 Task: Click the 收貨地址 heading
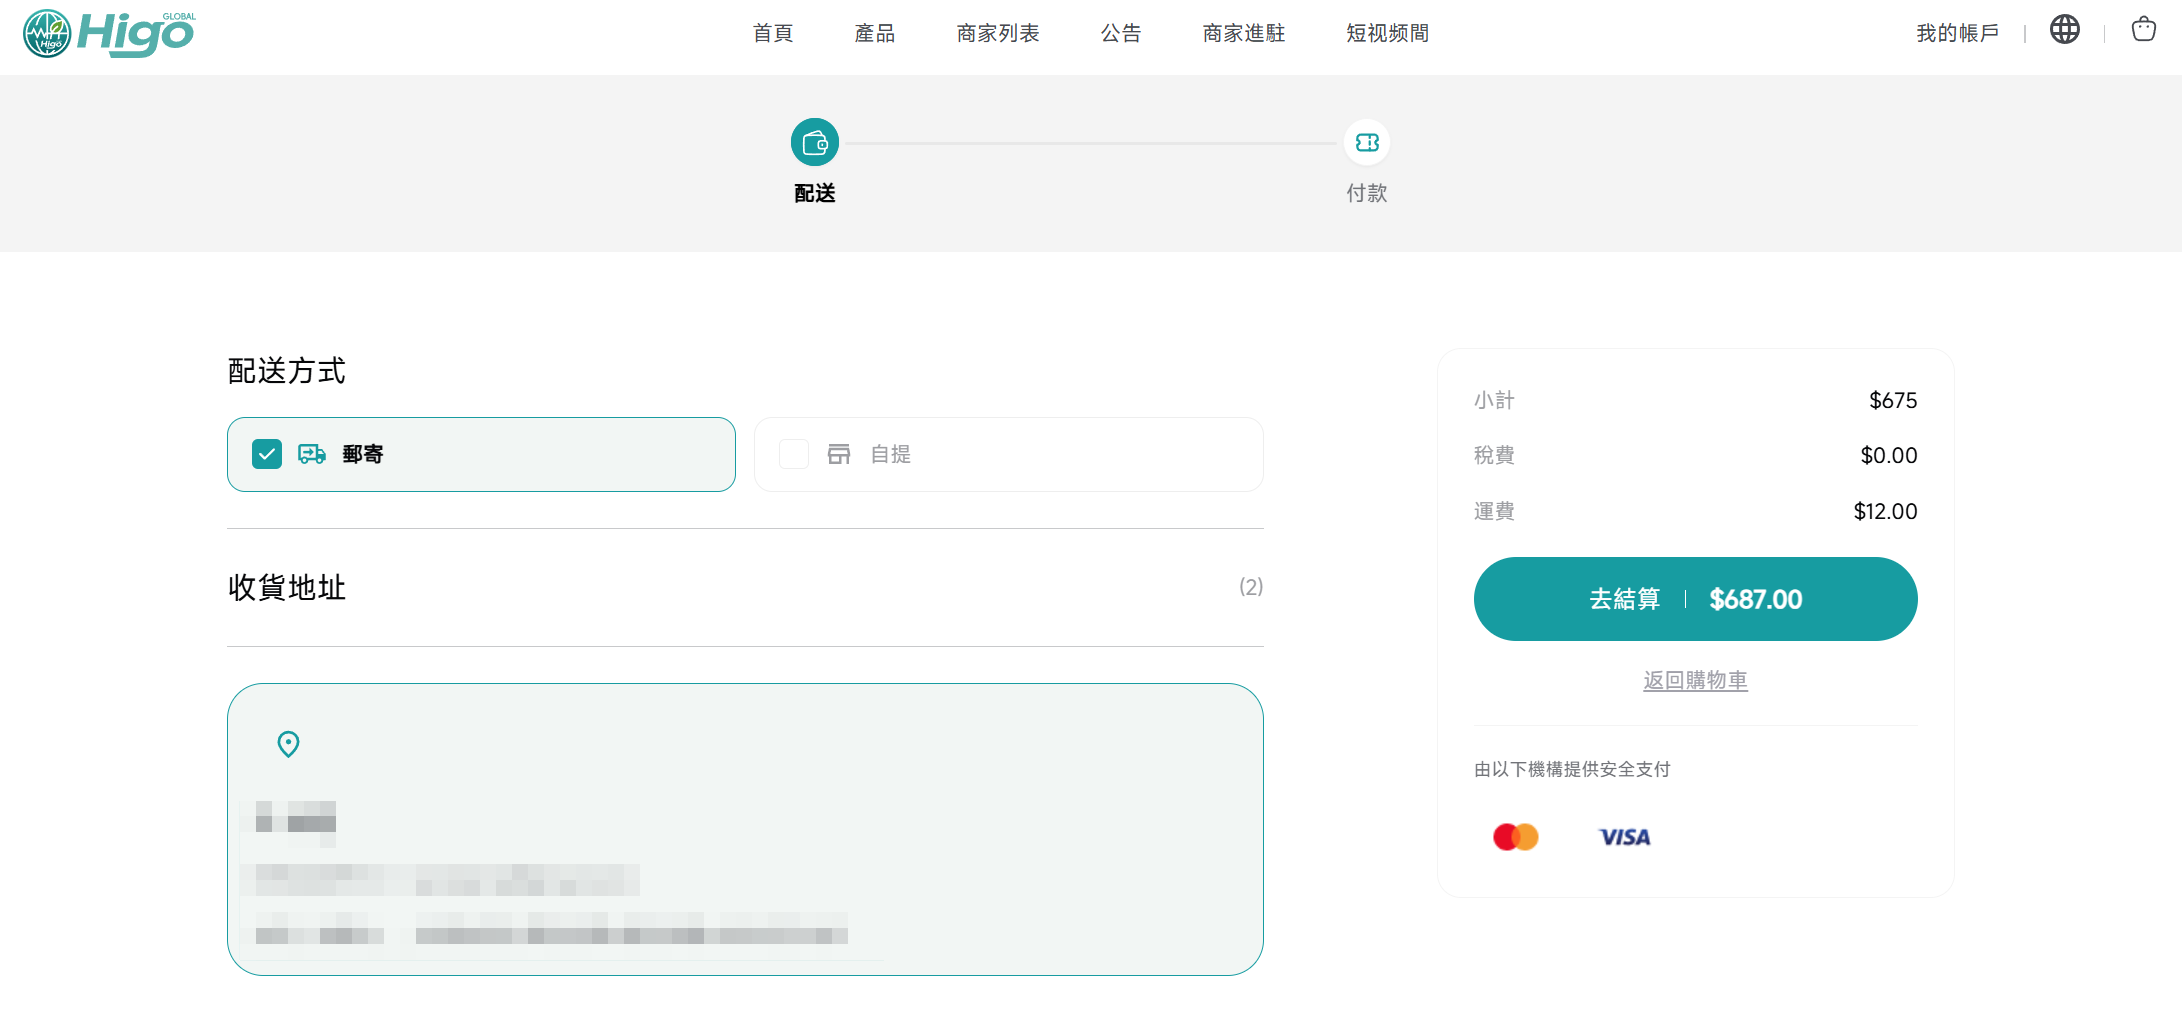(287, 587)
